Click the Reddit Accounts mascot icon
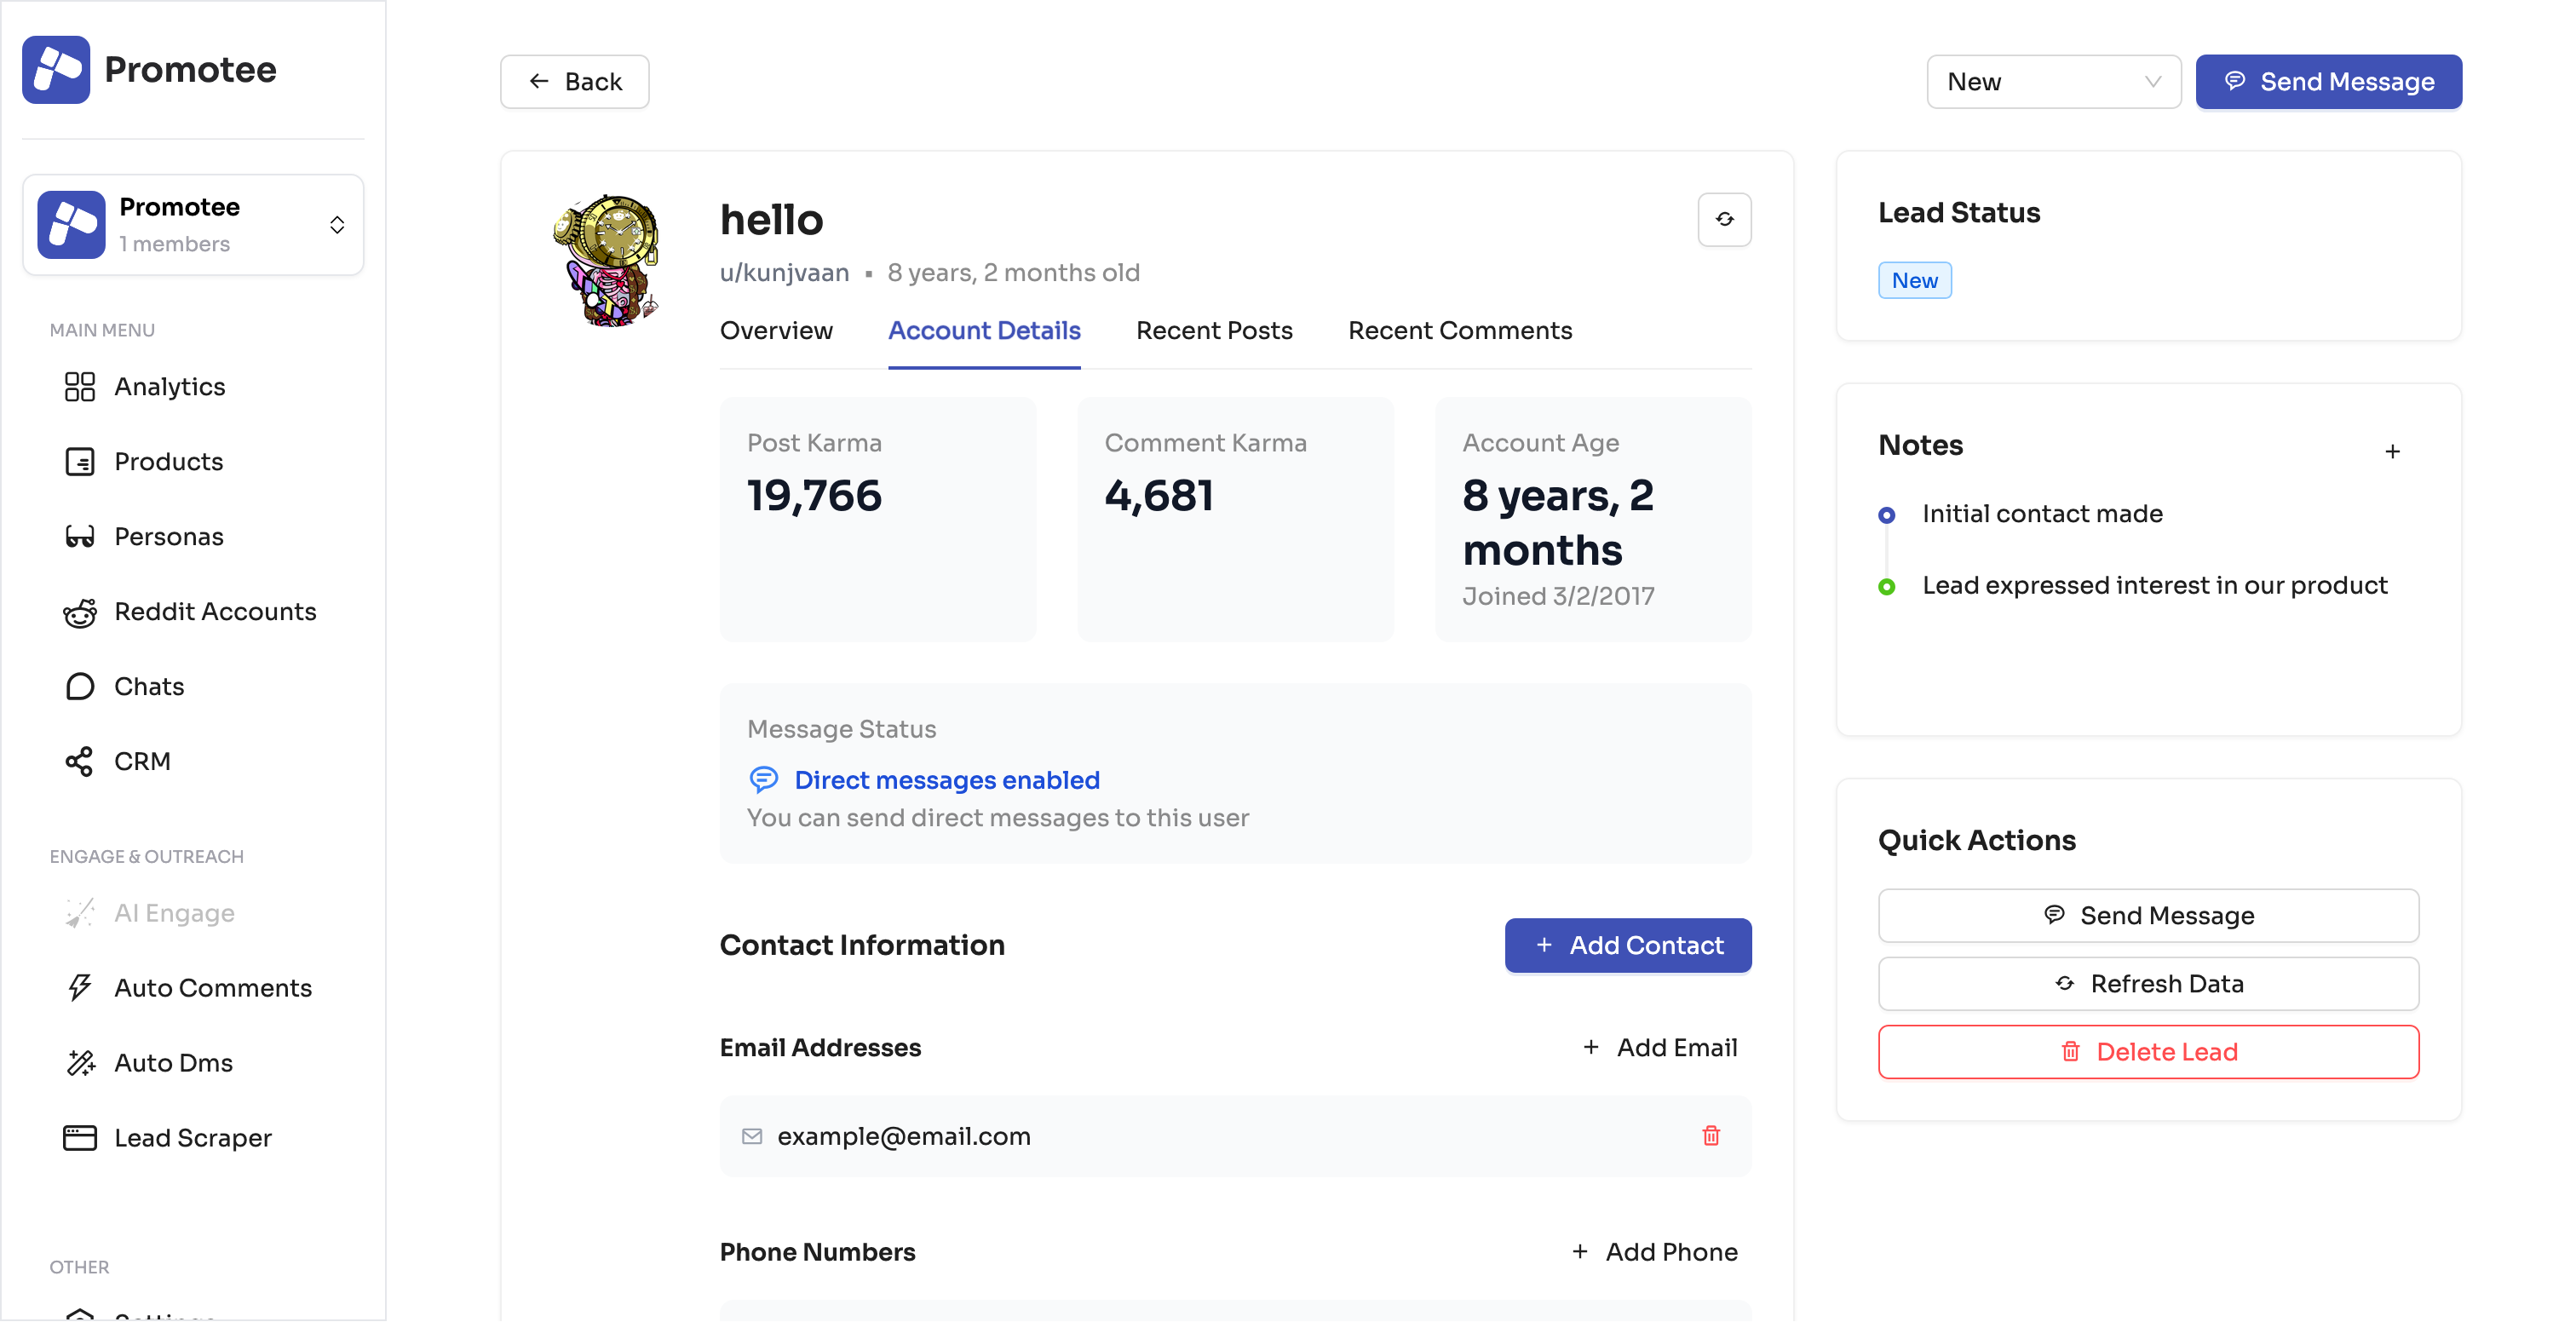Screen dimensions: 2576x1322 click(80, 612)
